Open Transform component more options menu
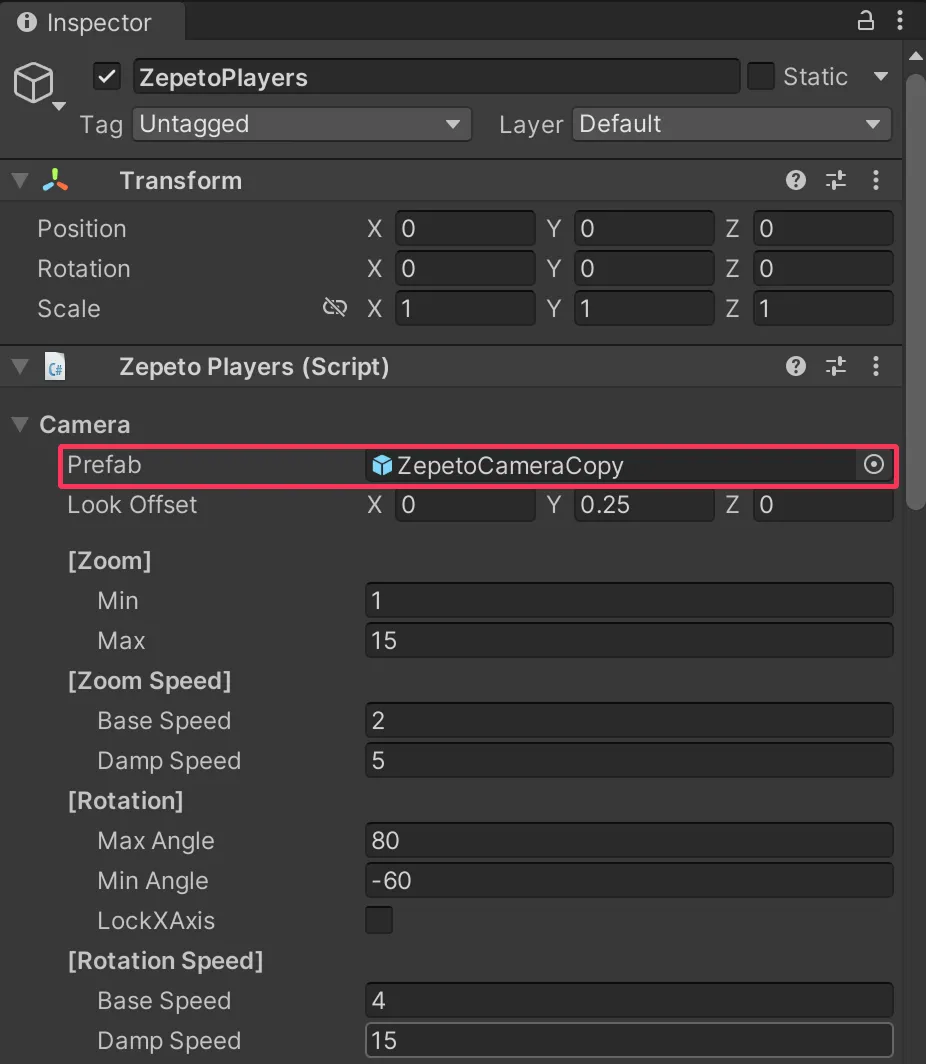The width and height of the screenshot is (926, 1064). click(876, 180)
